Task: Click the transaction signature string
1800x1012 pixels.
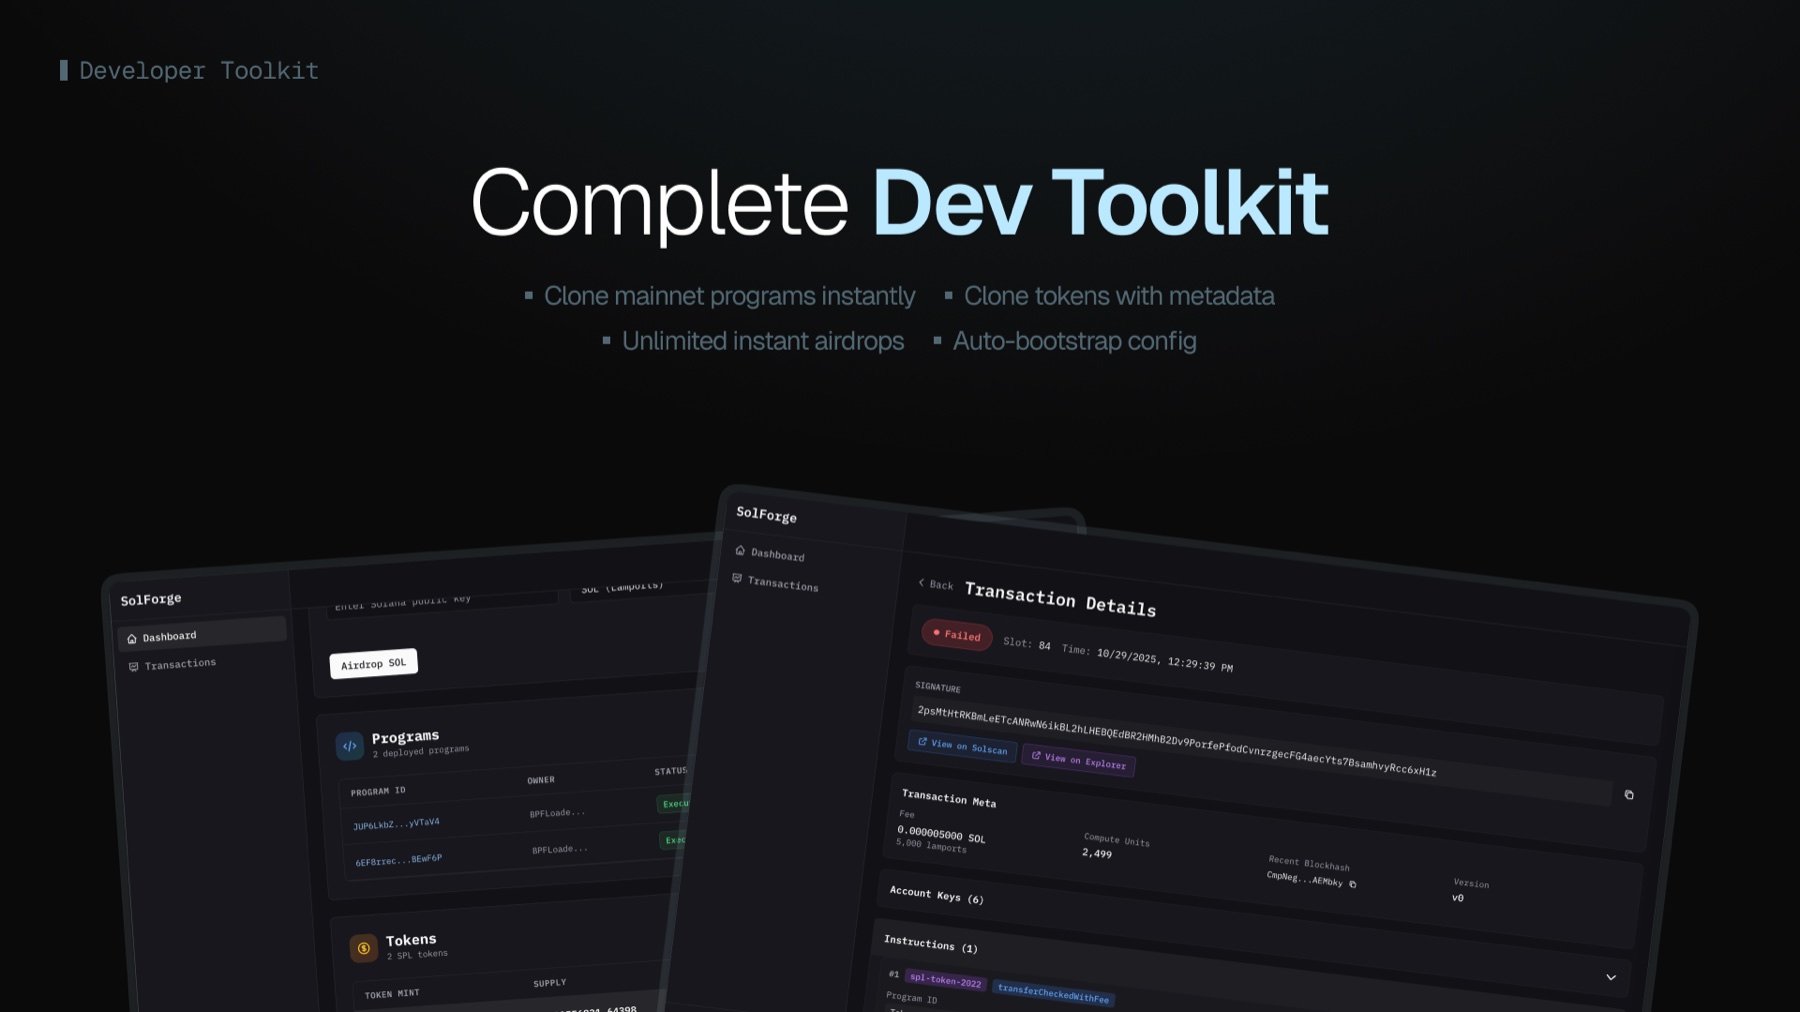Action: click(x=1176, y=741)
